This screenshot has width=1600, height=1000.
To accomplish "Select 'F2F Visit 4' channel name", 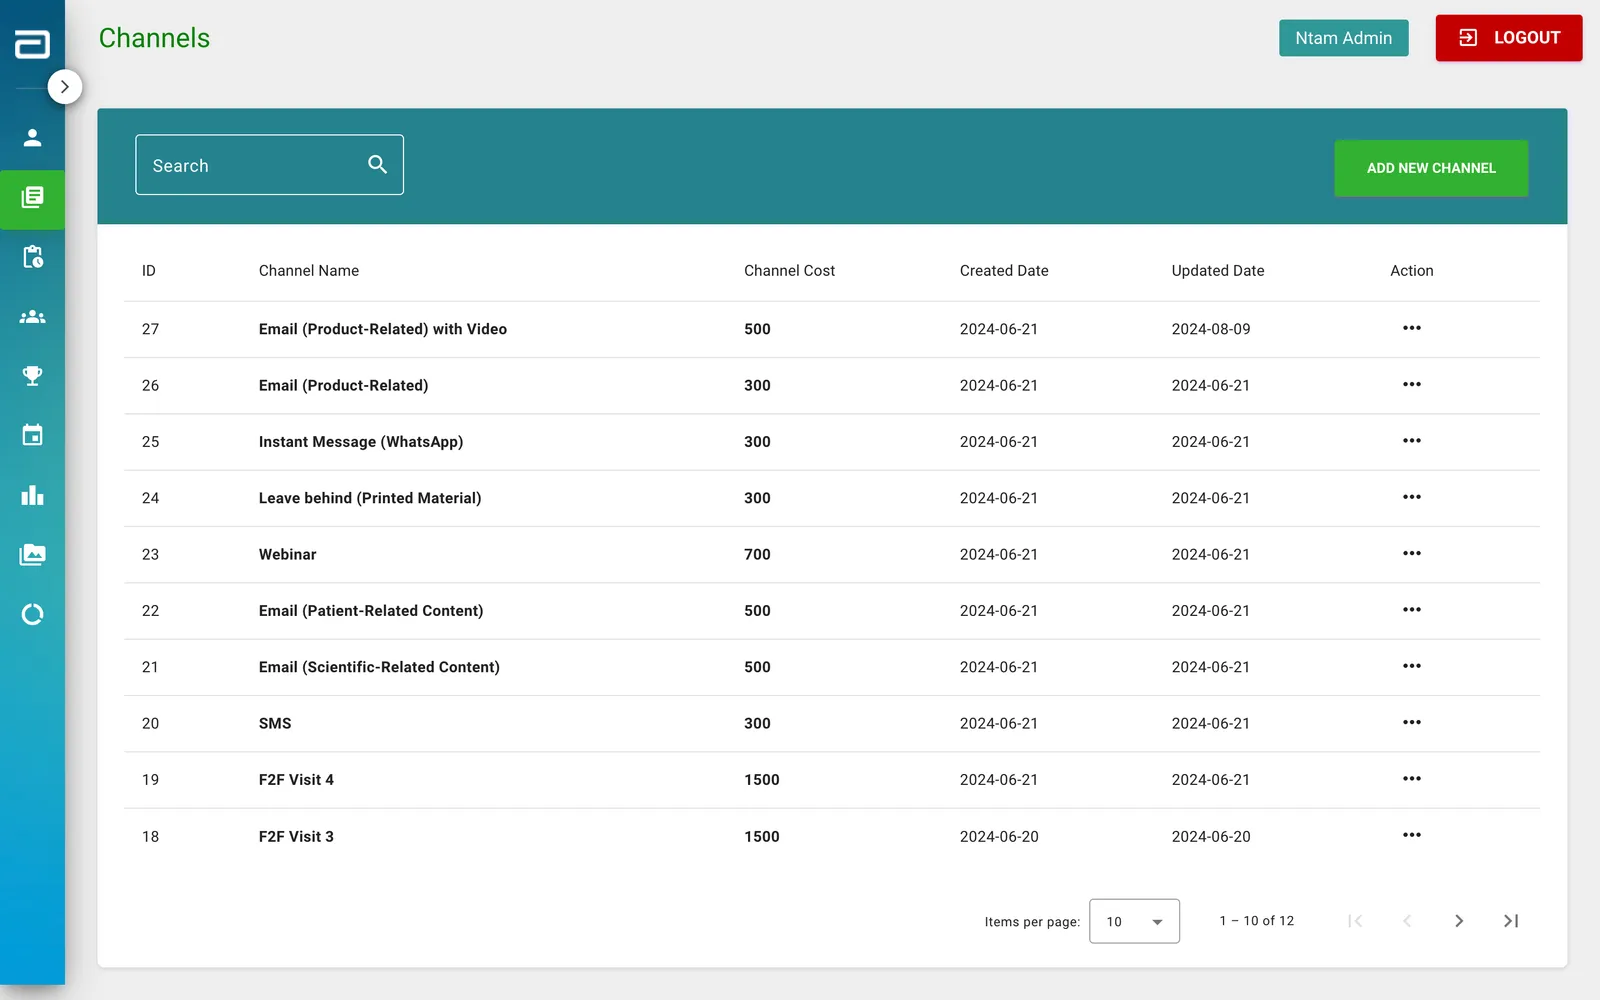I will pyautogui.click(x=296, y=780).
